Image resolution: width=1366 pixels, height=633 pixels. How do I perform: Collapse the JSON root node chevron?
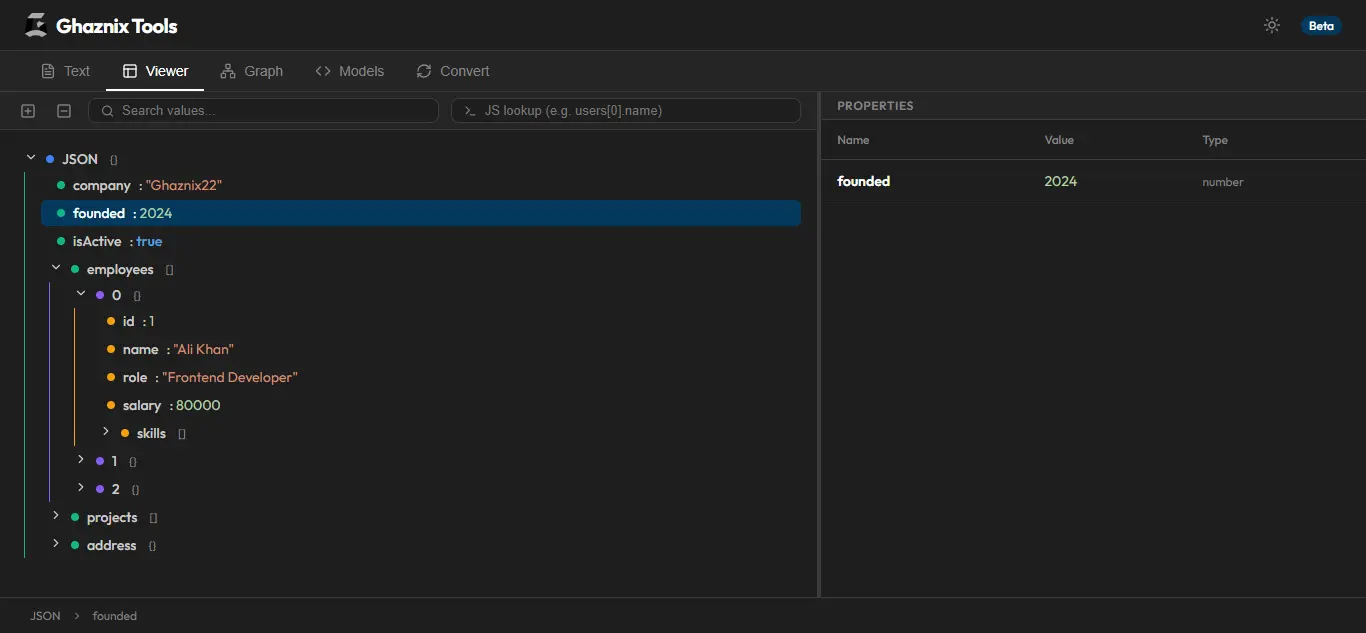pos(30,157)
